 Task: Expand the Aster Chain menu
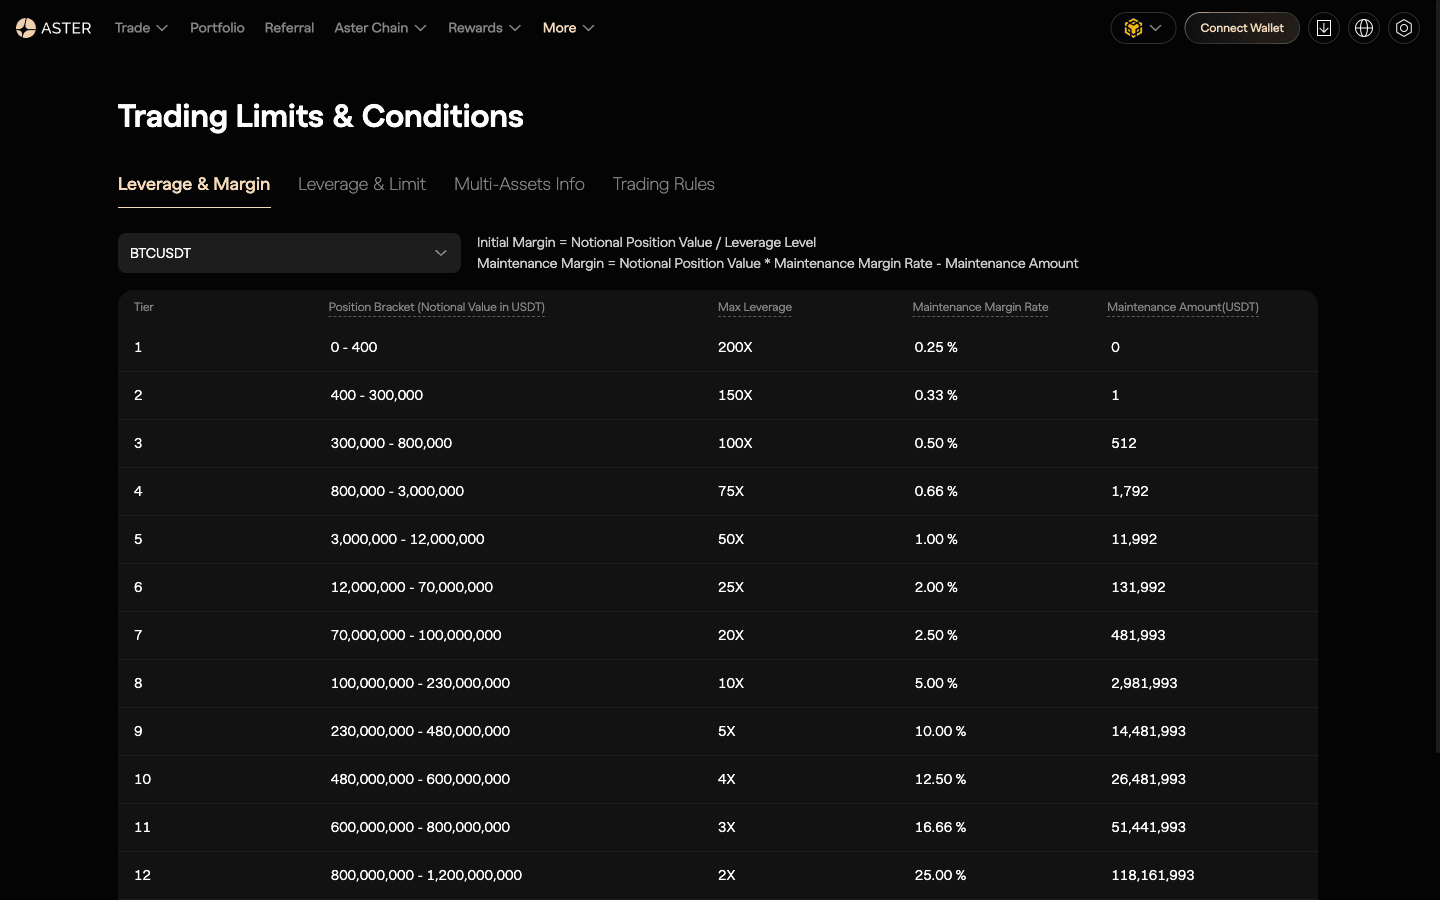tap(380, 28)
